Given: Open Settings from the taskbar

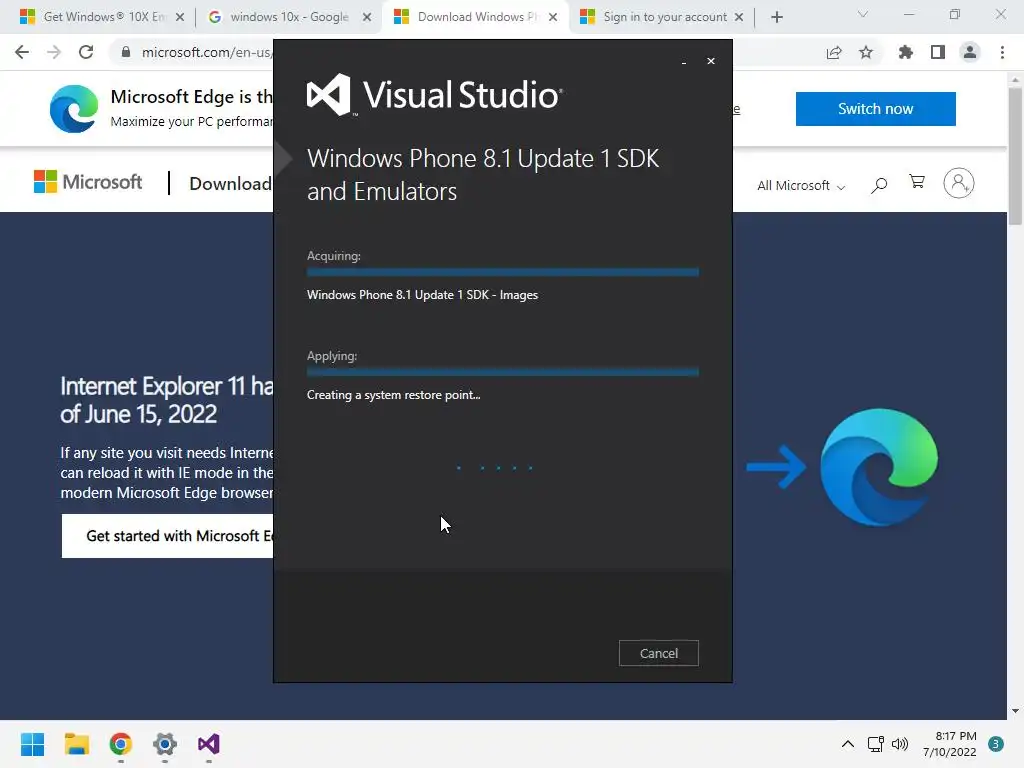Looking at the screenshot, I should pos(165,744).
